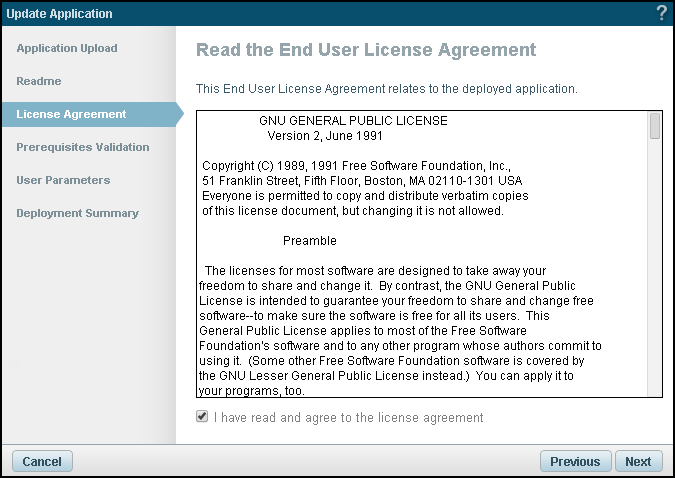
Task: Jump to the Prerequisites Validation step
Action: [83, 147]
